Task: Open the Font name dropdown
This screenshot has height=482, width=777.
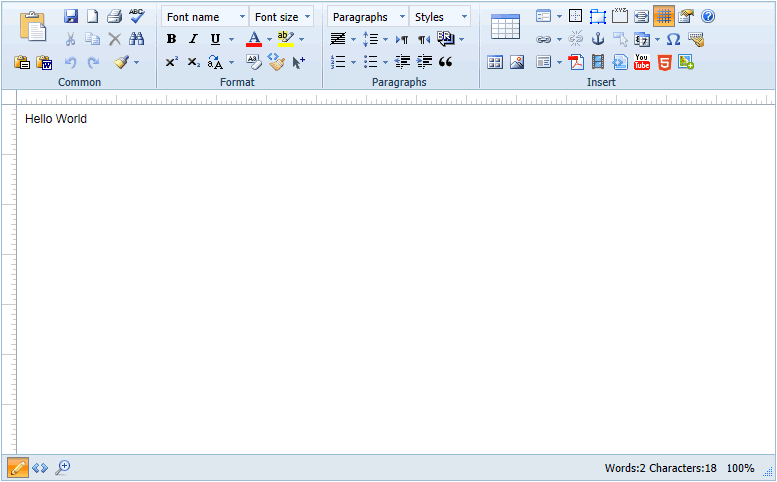Action: pos(205,17)
